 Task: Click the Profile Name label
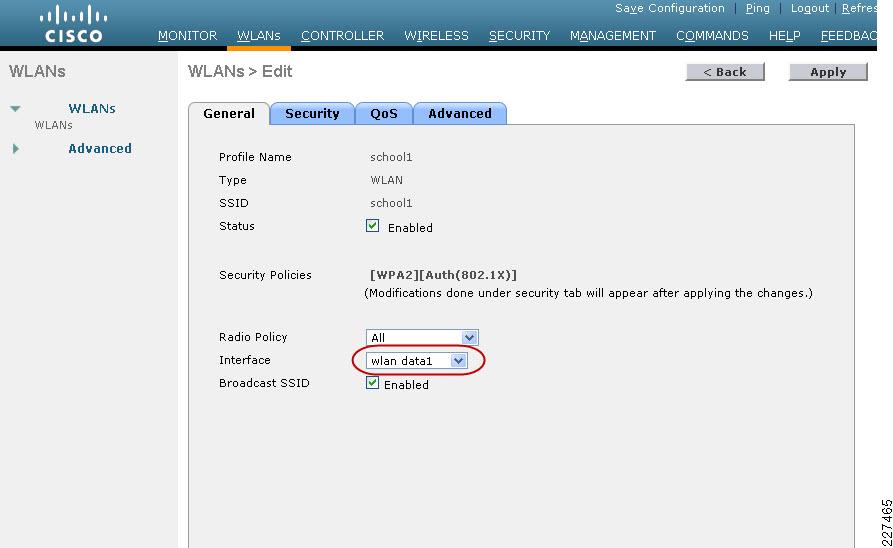(x=255, y=157)
